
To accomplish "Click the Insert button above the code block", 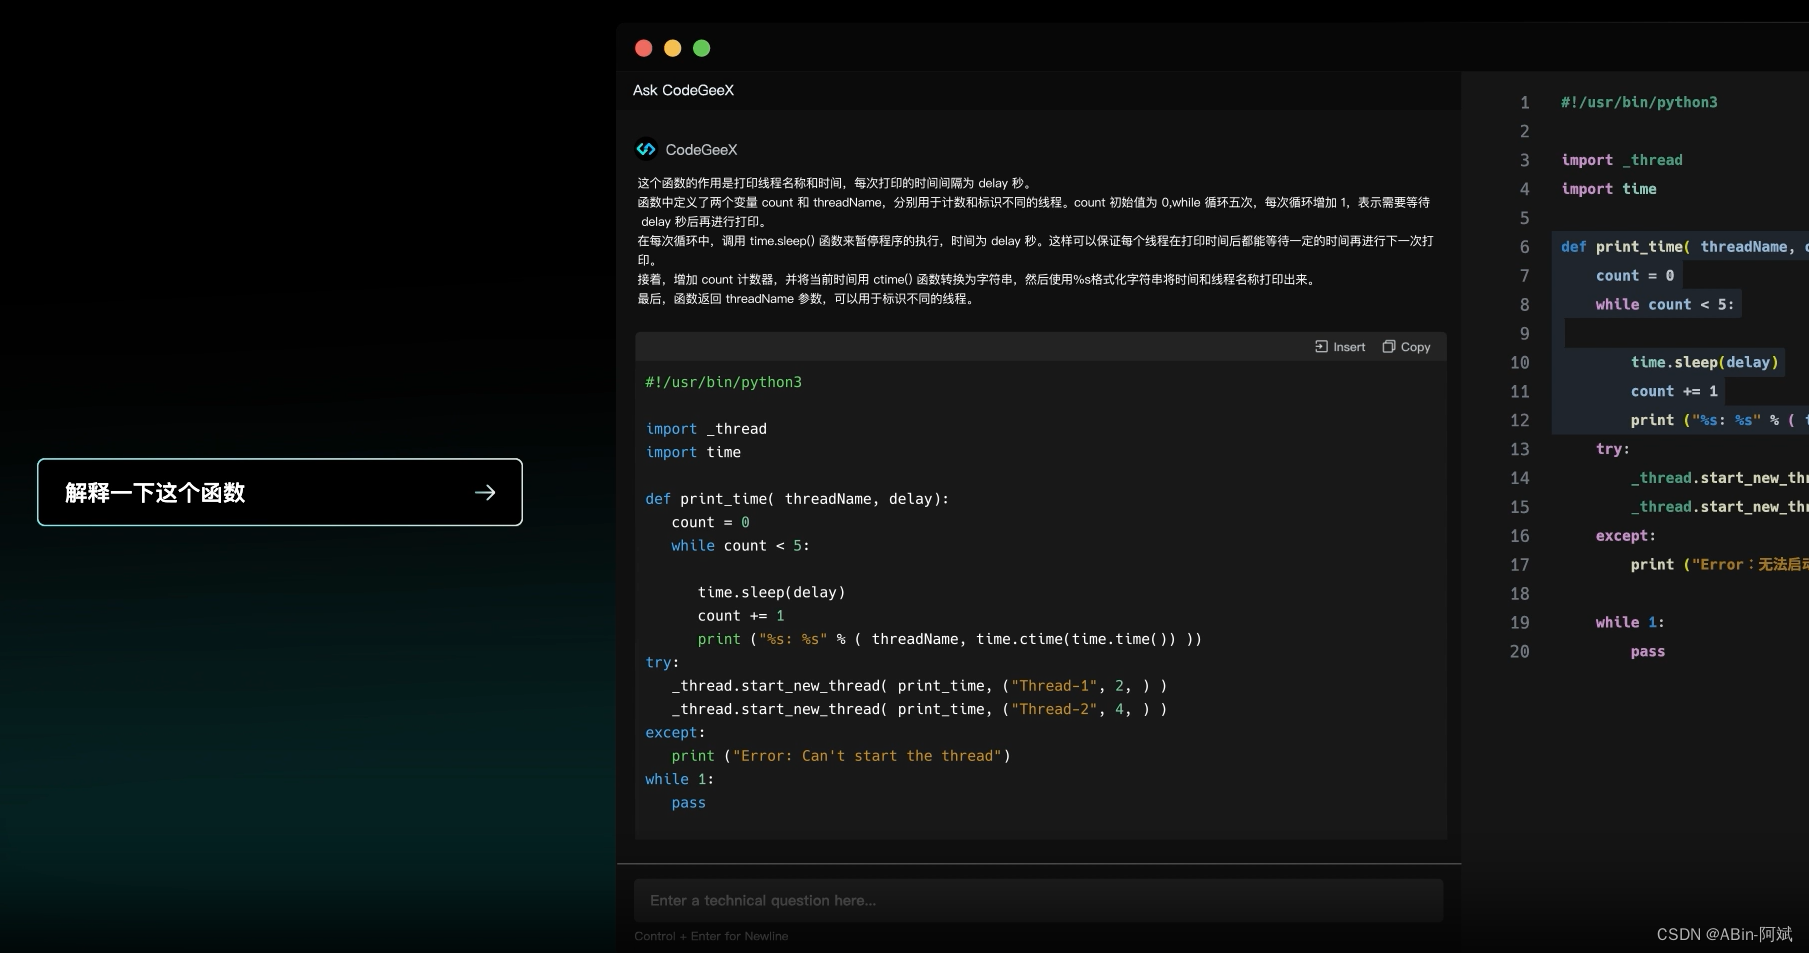I will point(1340,347).
